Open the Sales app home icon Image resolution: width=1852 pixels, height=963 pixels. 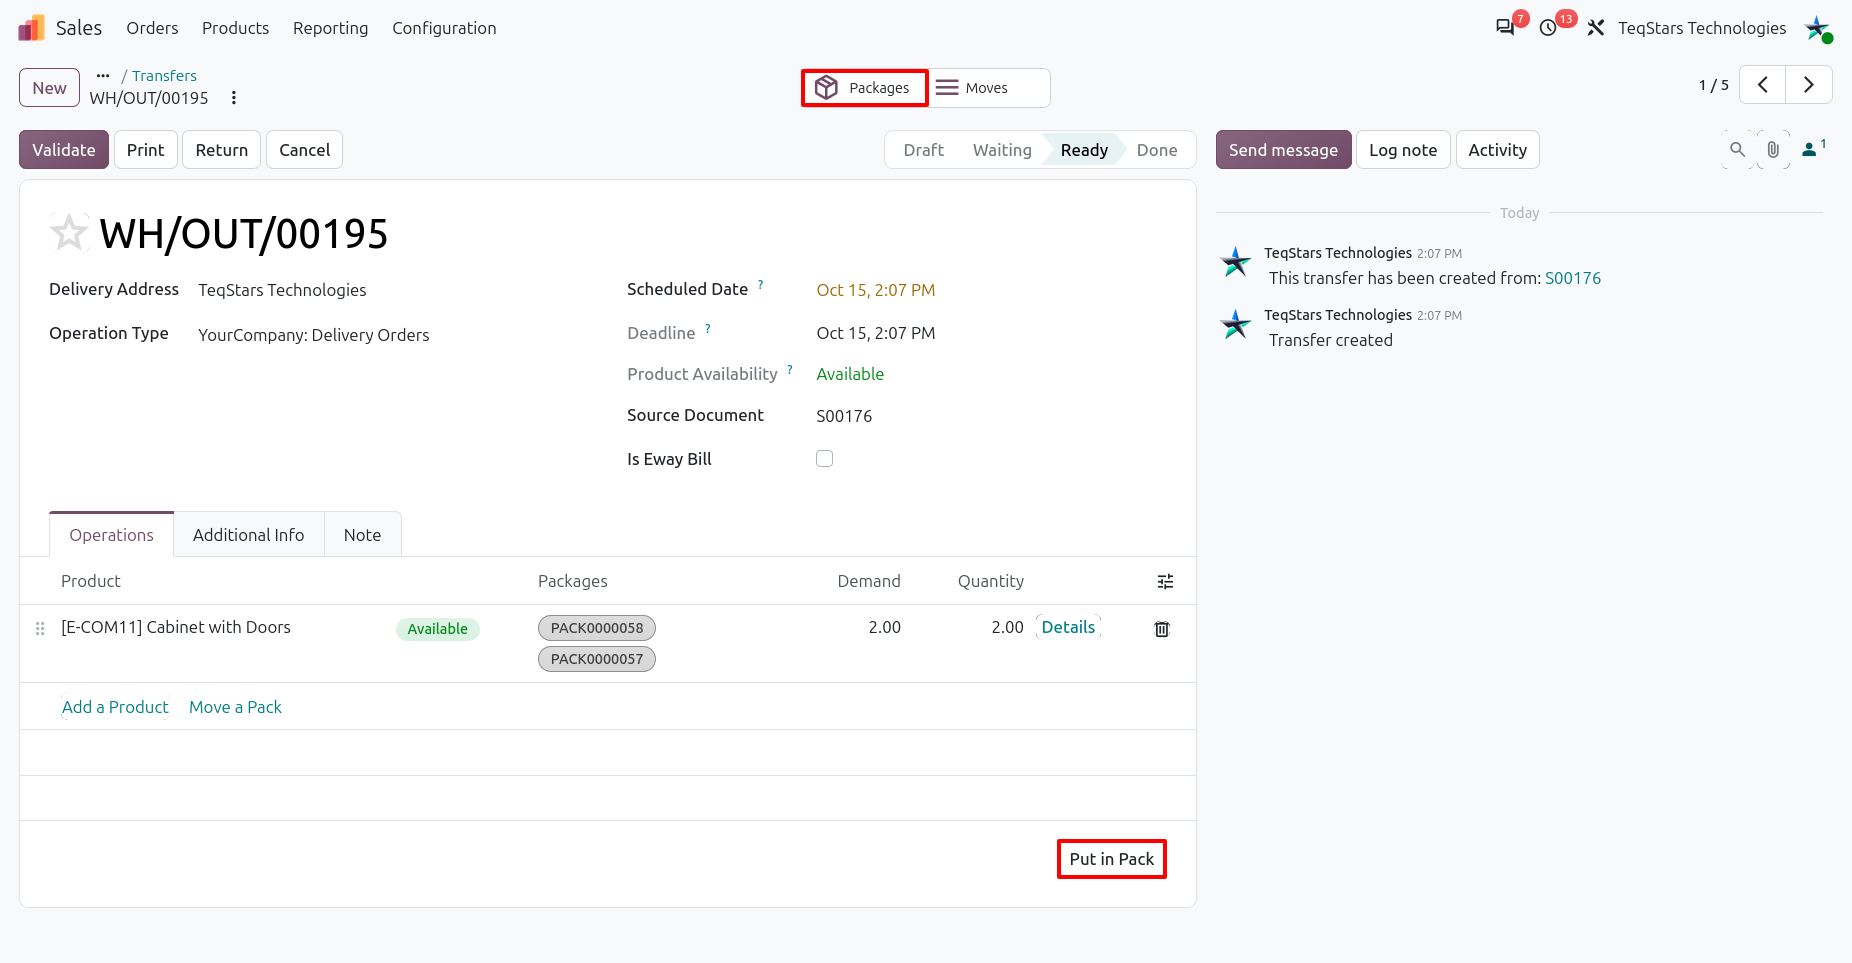click(32, 28)
